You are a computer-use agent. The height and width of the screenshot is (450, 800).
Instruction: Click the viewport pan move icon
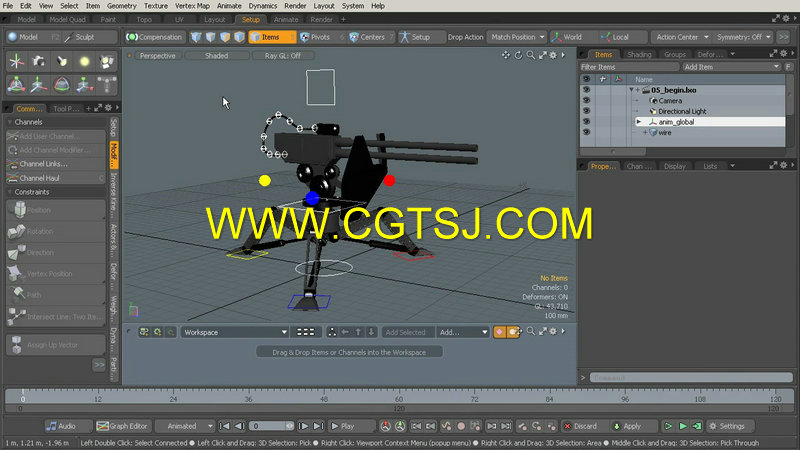[x=506, y=55]
